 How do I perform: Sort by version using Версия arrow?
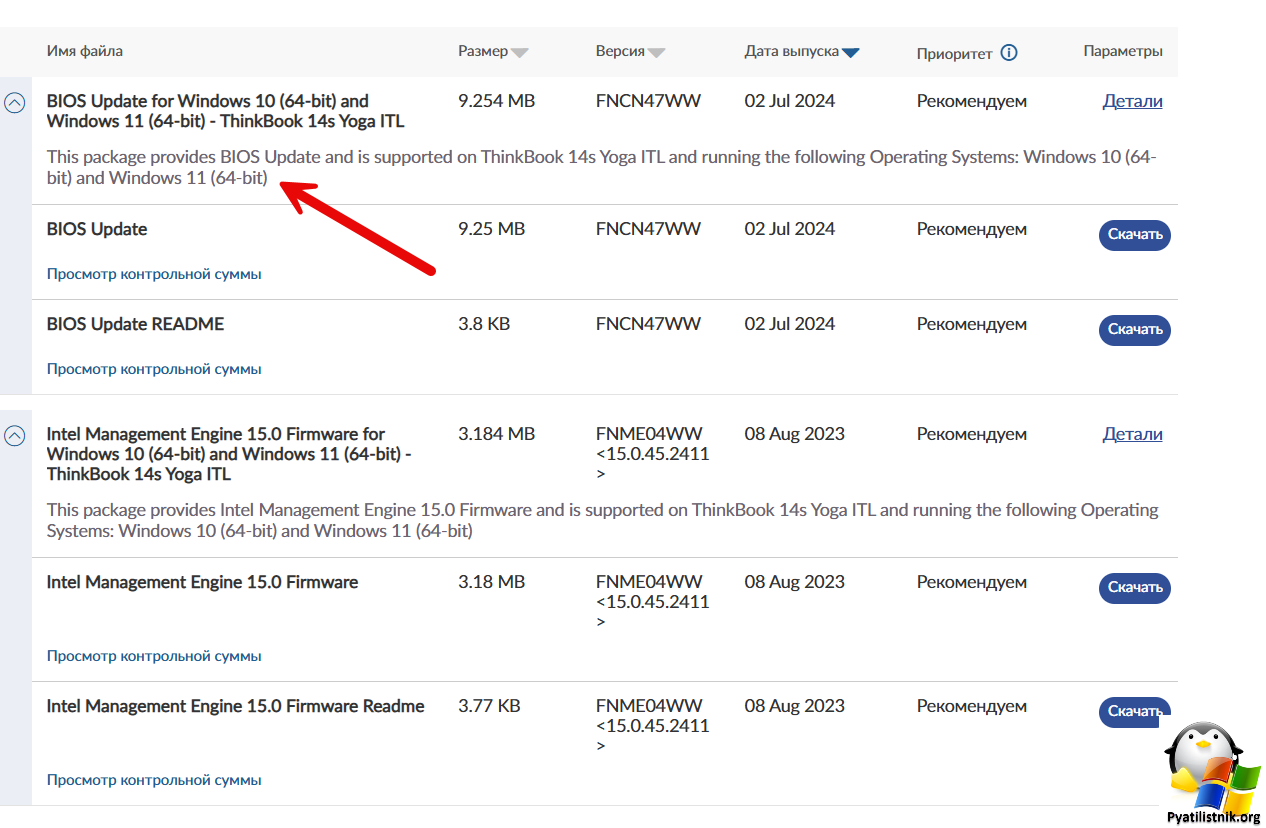(x=656, y=53)
